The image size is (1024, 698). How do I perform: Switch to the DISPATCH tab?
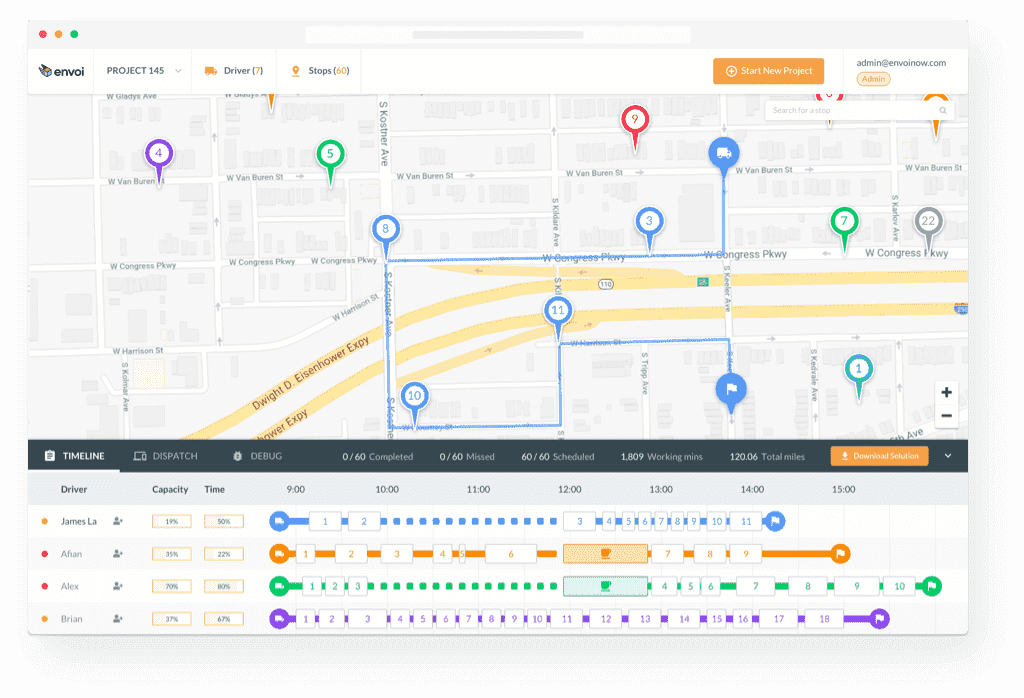coord(166,456)
